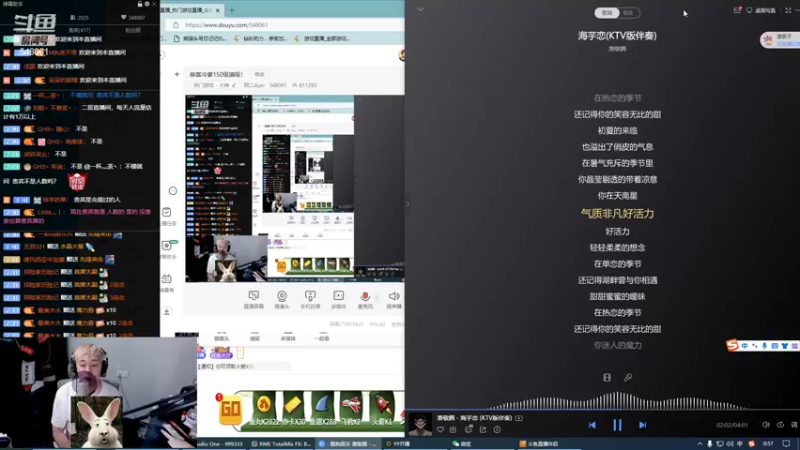Click the highlighted lyric line 气质非凡好活力
The width and height of the screenshot is (800, 450).
coord(617,214)
